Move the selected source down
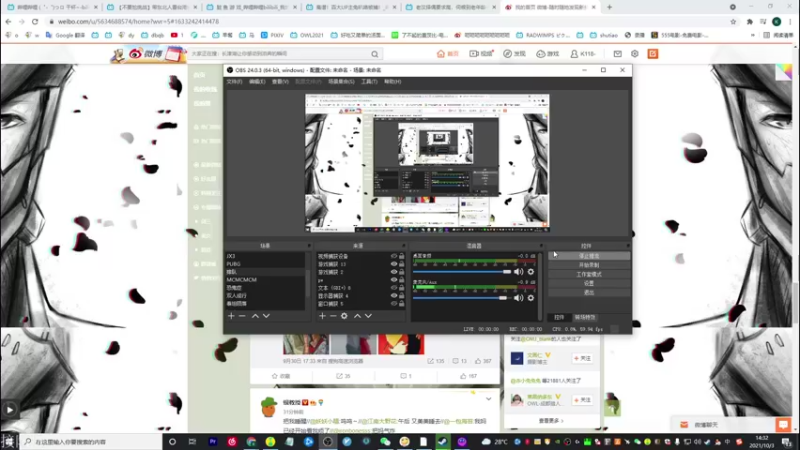The image size is (800, 450). (368, 316)
